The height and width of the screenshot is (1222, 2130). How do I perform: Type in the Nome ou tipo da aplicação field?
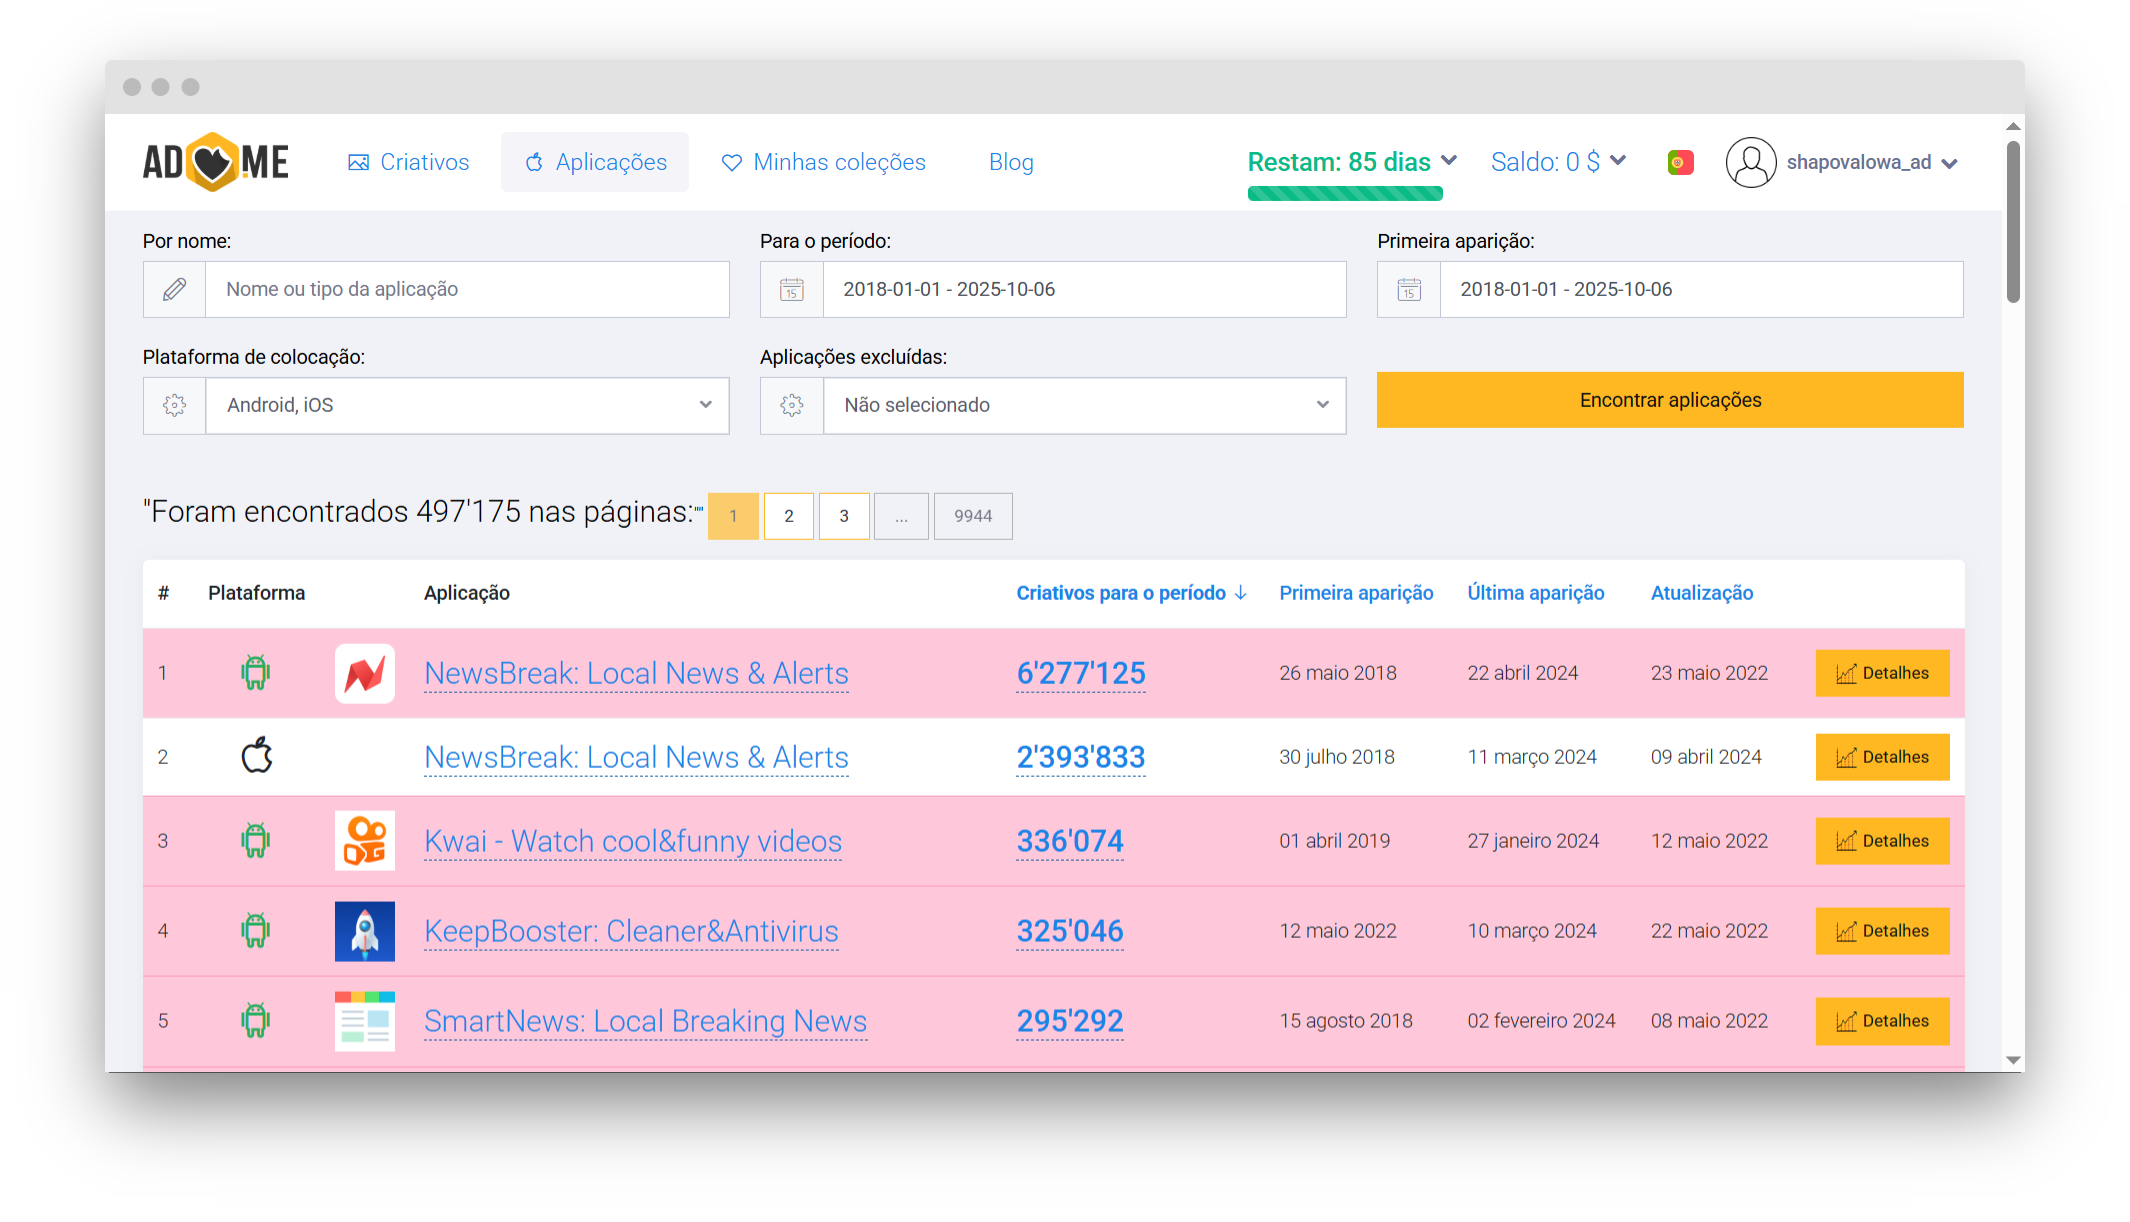point(466,290)
